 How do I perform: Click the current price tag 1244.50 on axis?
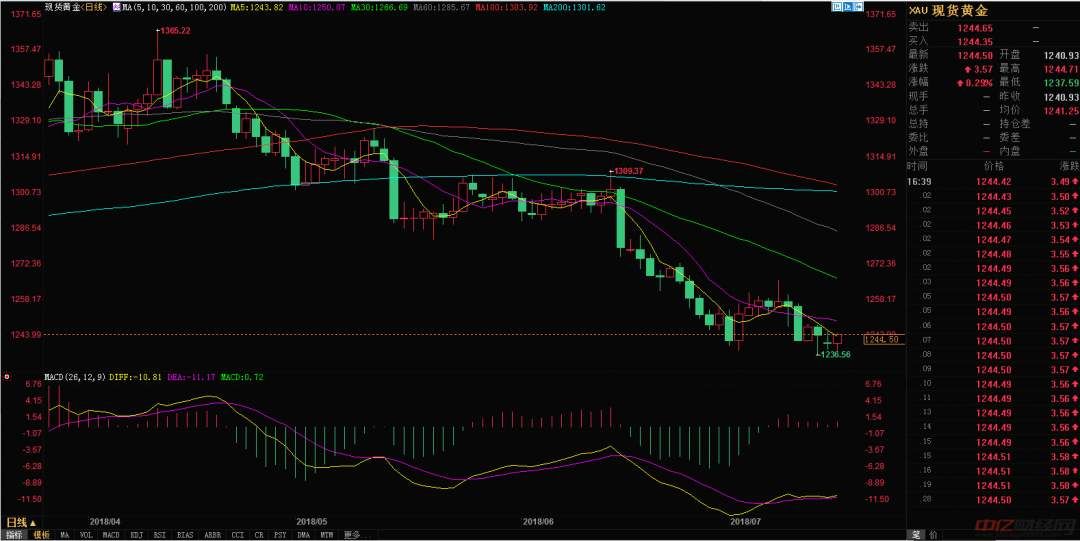pos(884,340)
